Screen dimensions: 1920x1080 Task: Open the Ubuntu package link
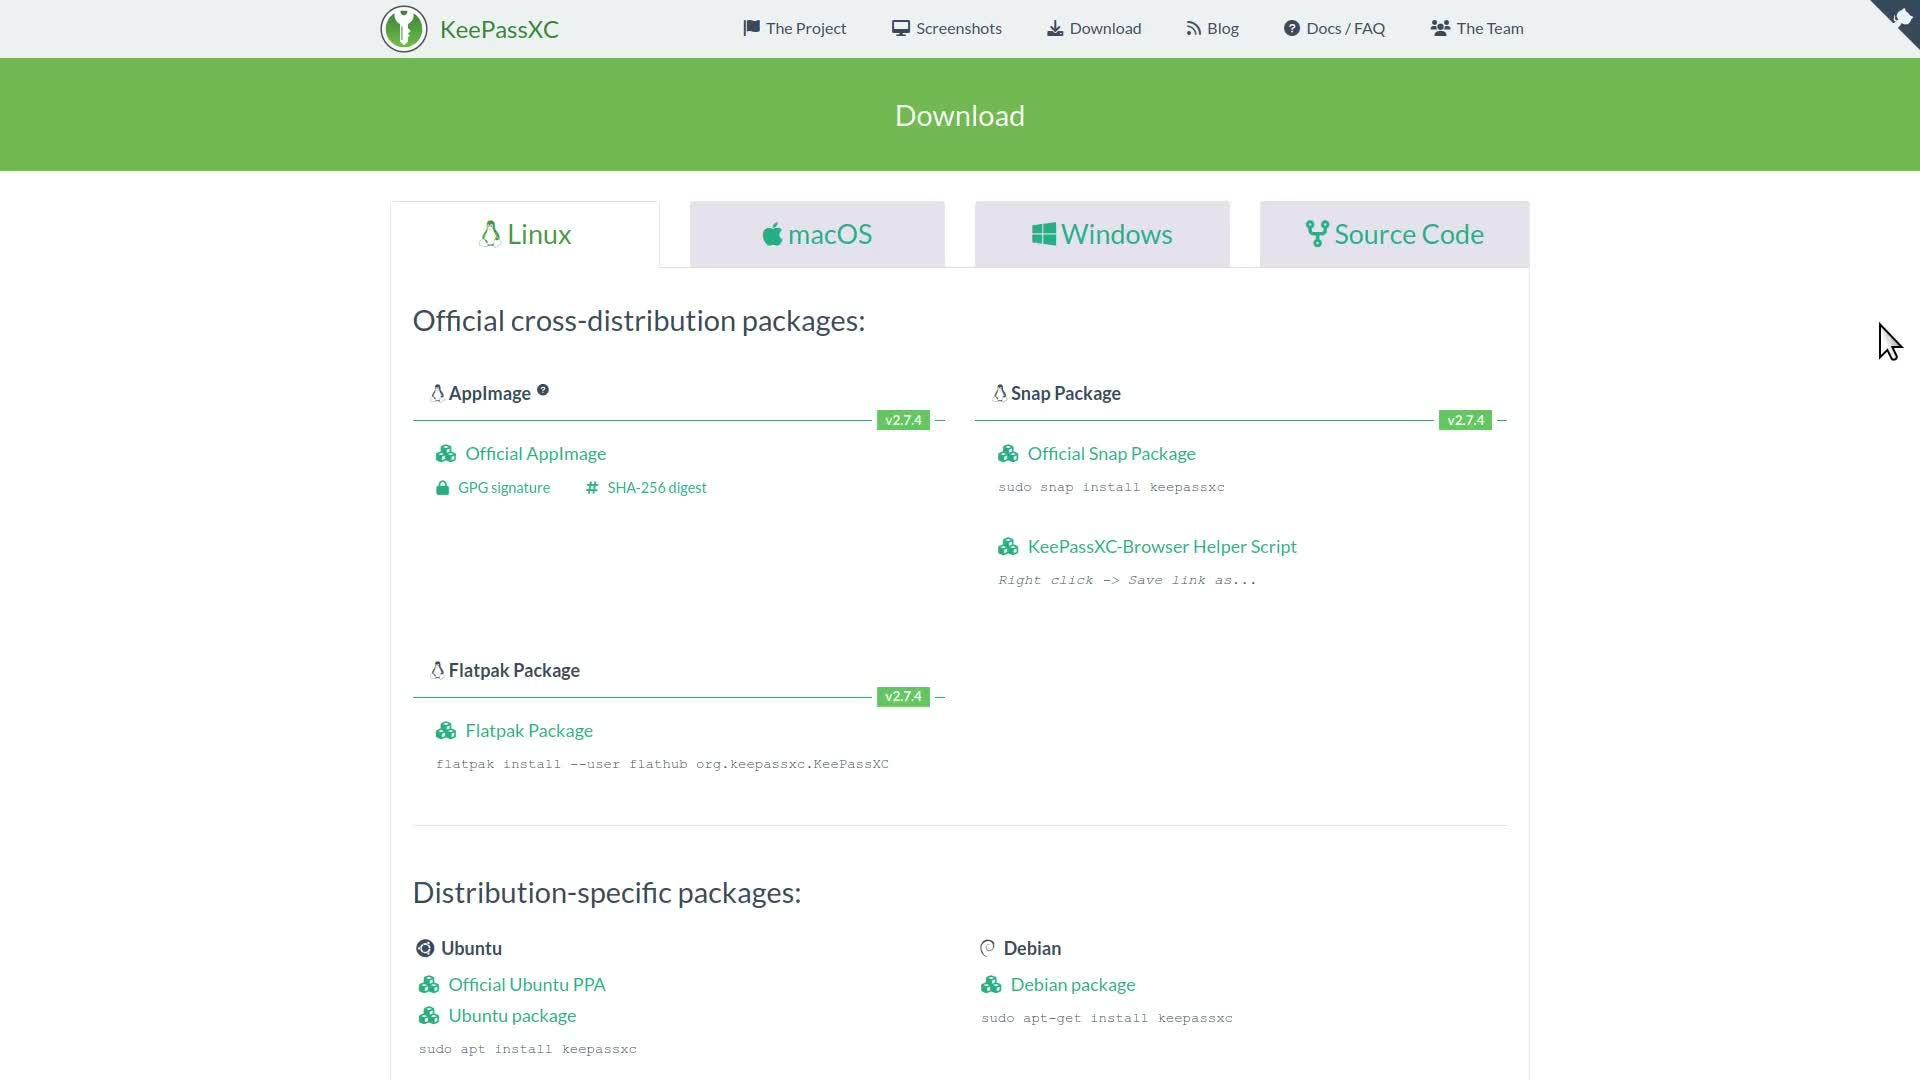512,1016
